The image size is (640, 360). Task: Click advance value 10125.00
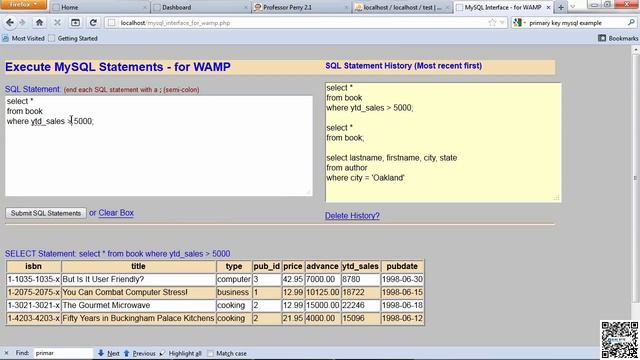[322, 292]
